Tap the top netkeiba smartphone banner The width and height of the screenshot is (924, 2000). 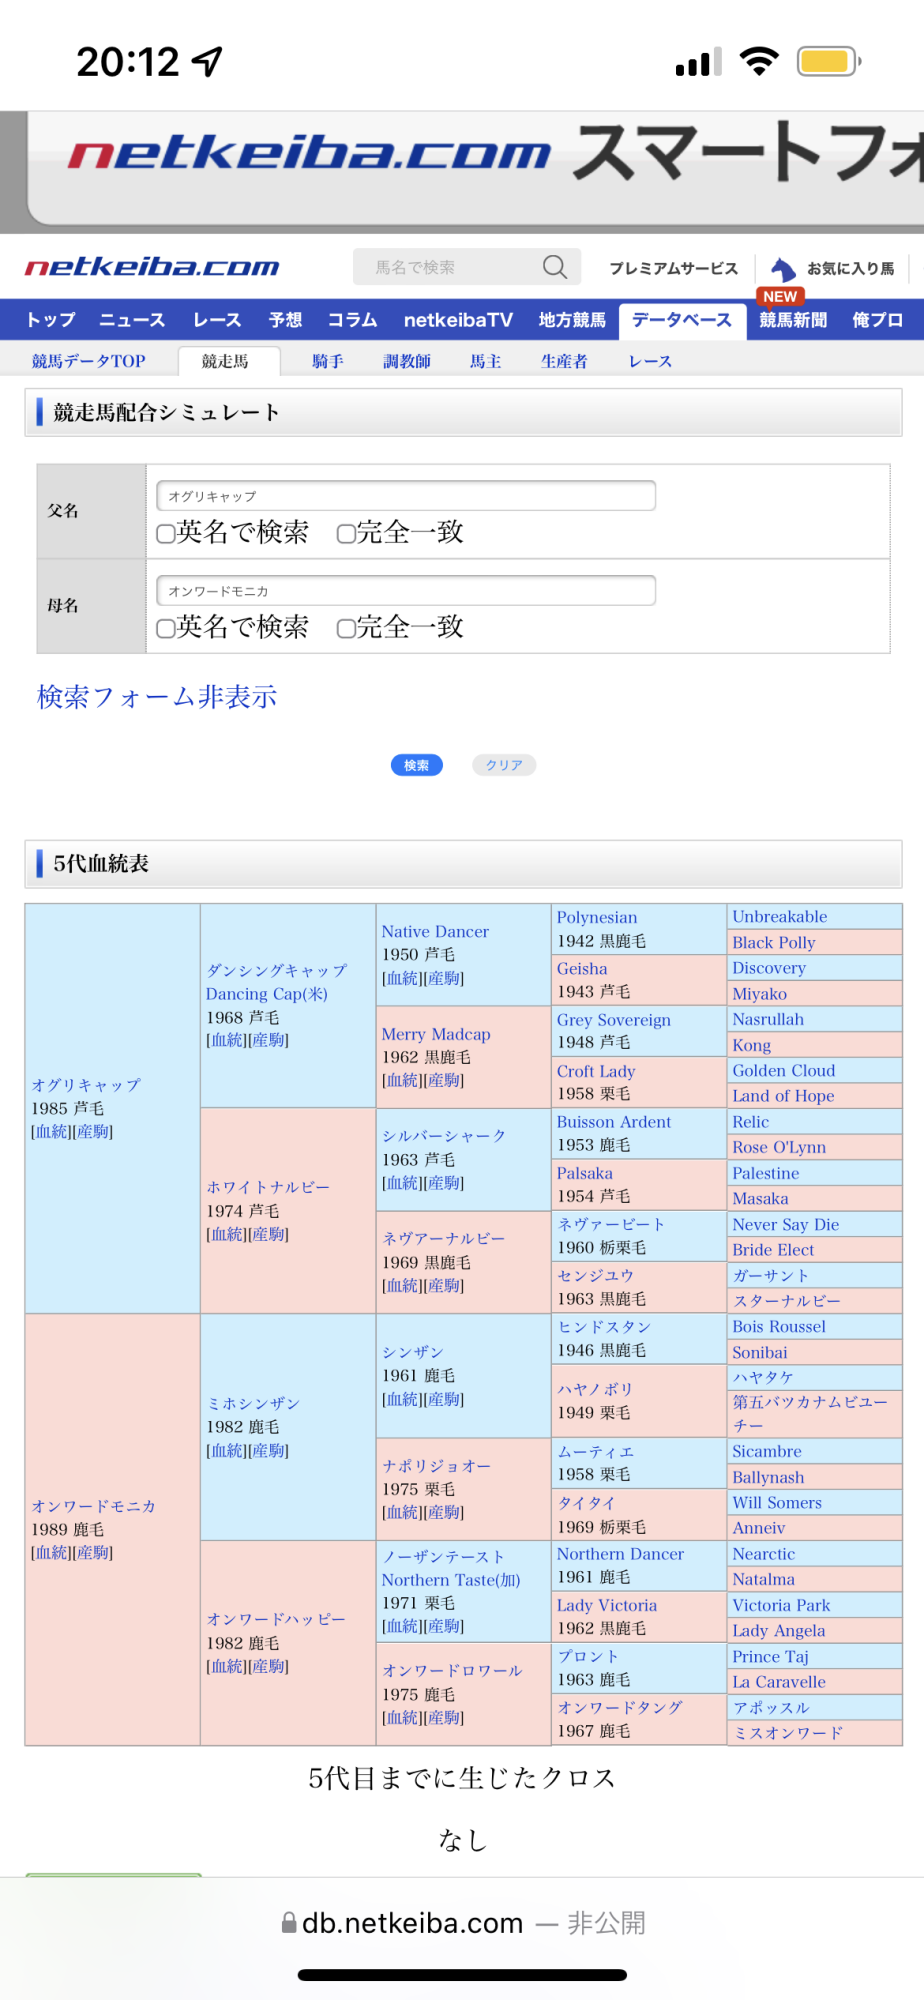[475, 168]
